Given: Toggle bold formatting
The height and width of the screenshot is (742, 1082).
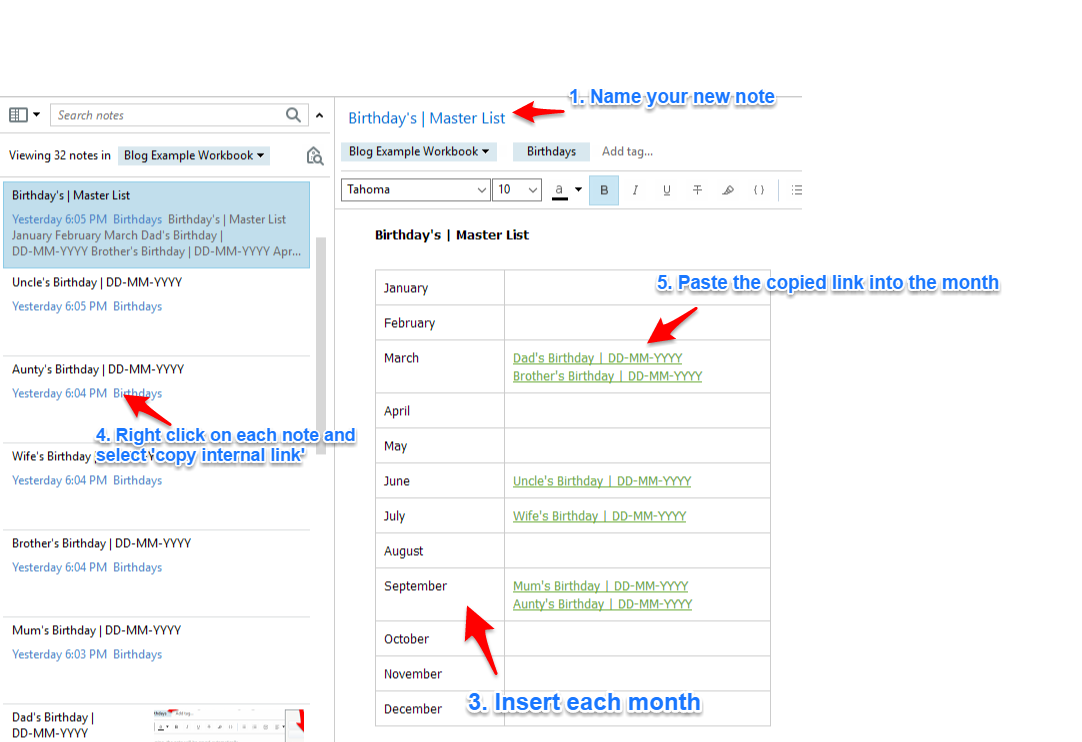Looking at the screenshot, I should click(604, 190).
